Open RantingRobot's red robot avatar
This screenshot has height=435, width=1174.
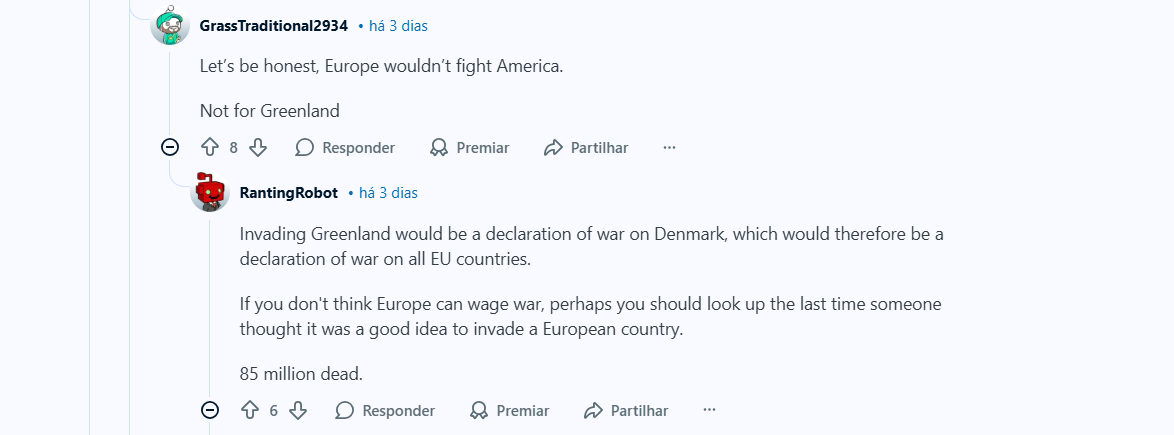210,192
